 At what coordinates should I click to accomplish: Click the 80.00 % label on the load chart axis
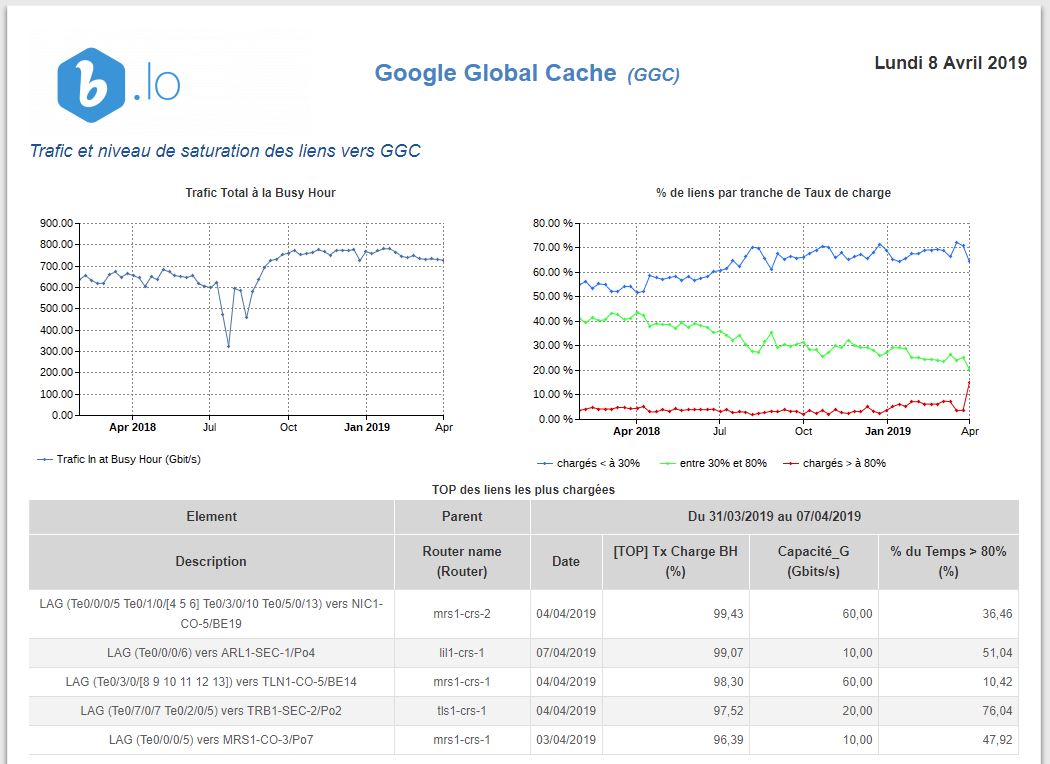pos(553,224)
